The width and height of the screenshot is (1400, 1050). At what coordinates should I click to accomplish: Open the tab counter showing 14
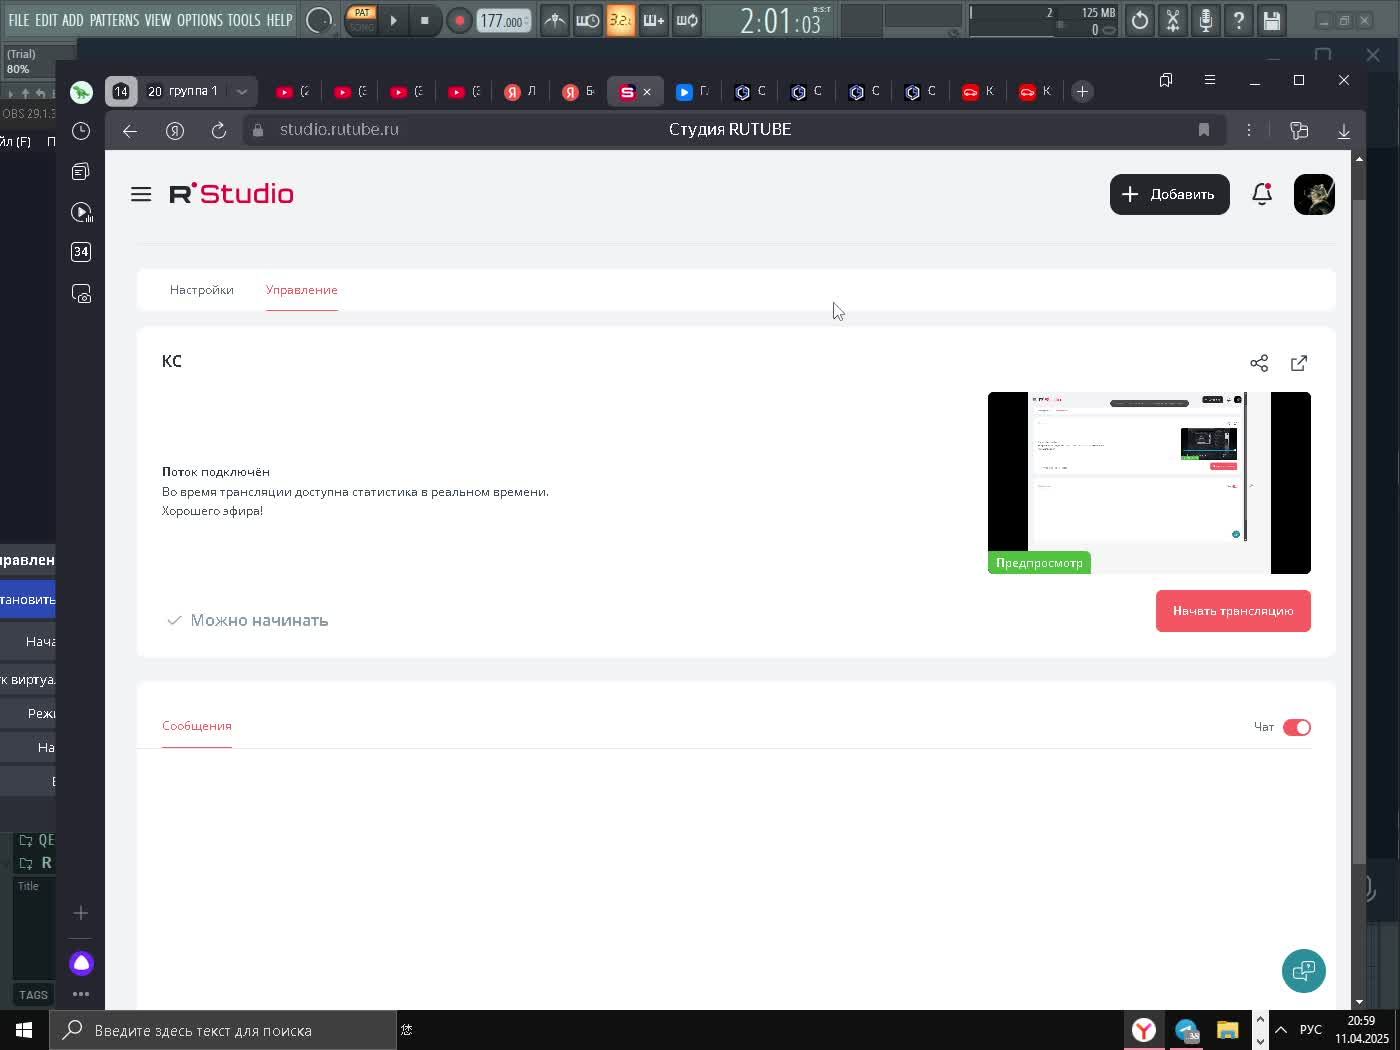click(121, 91)
